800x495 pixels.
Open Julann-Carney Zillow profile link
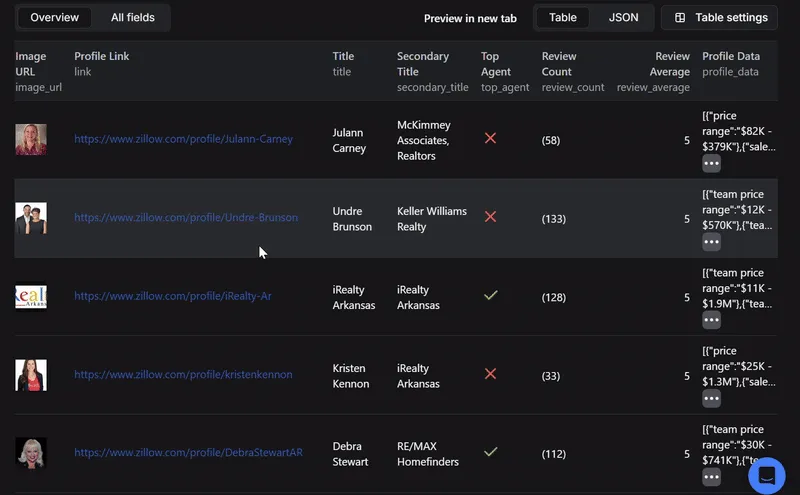click(x=184, y=139)
